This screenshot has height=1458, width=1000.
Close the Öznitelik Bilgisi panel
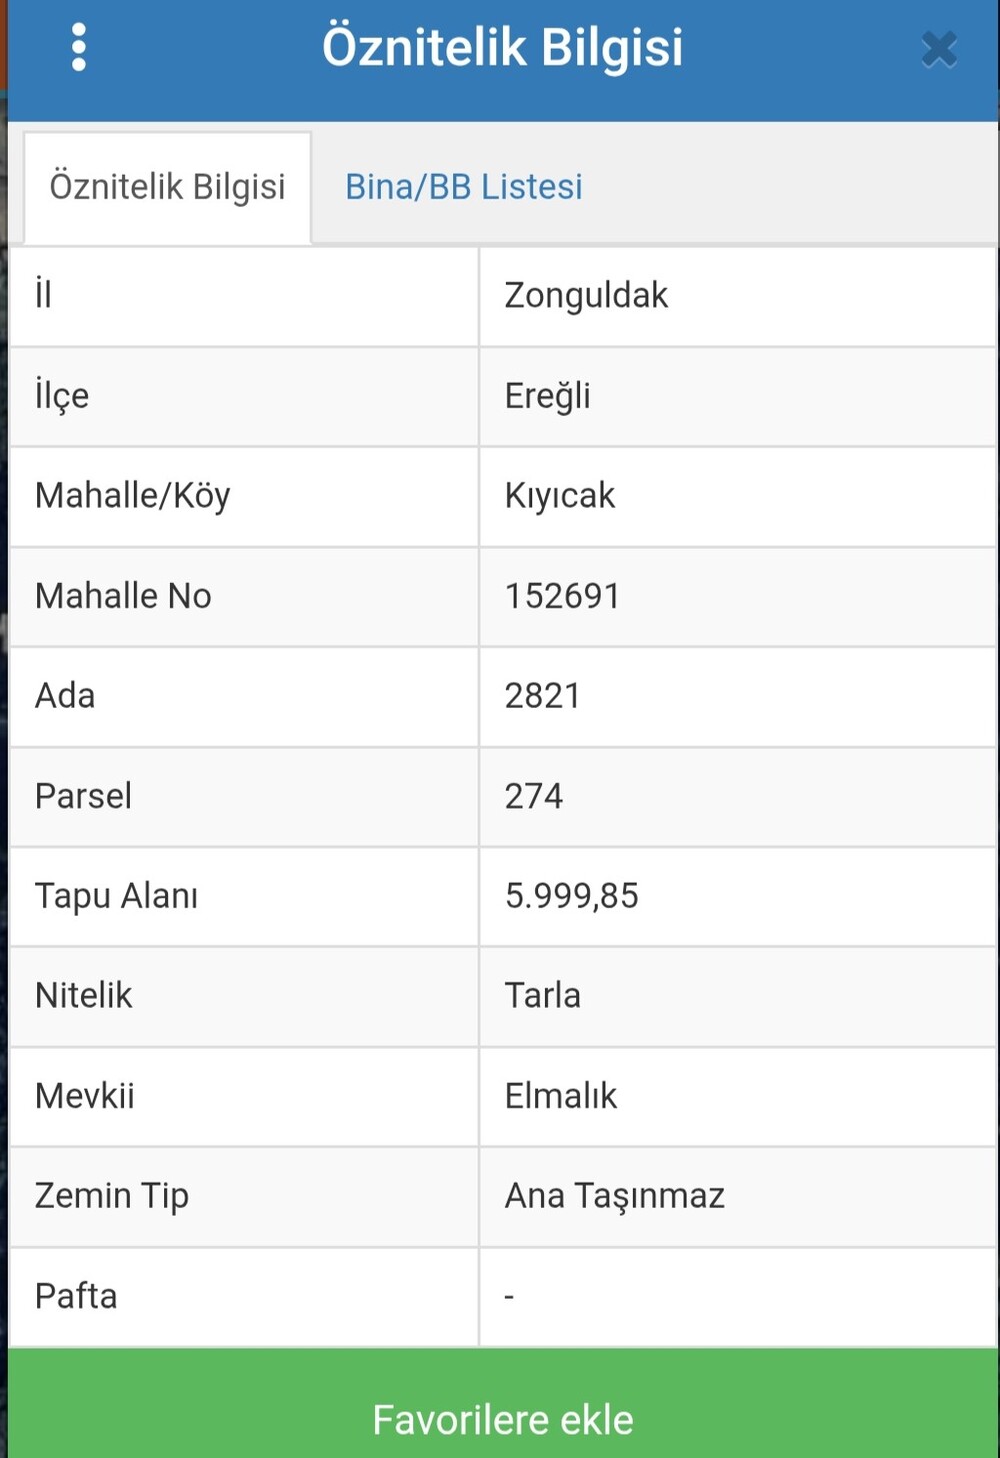tap(939, 49)
